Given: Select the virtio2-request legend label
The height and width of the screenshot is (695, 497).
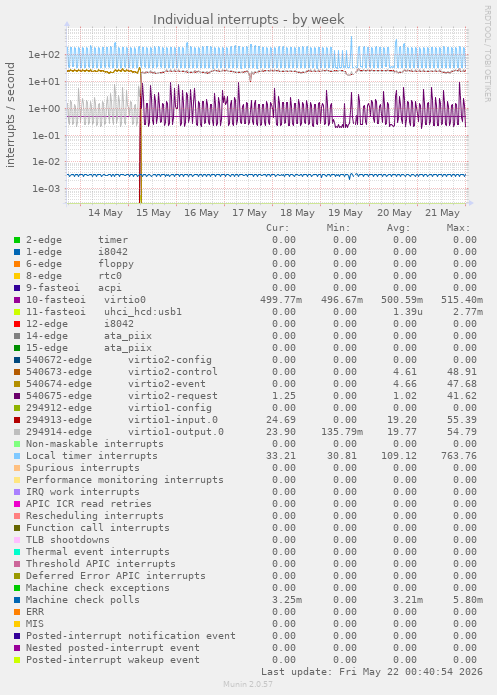Looking at the screenshot, I should tap(173, 396).
